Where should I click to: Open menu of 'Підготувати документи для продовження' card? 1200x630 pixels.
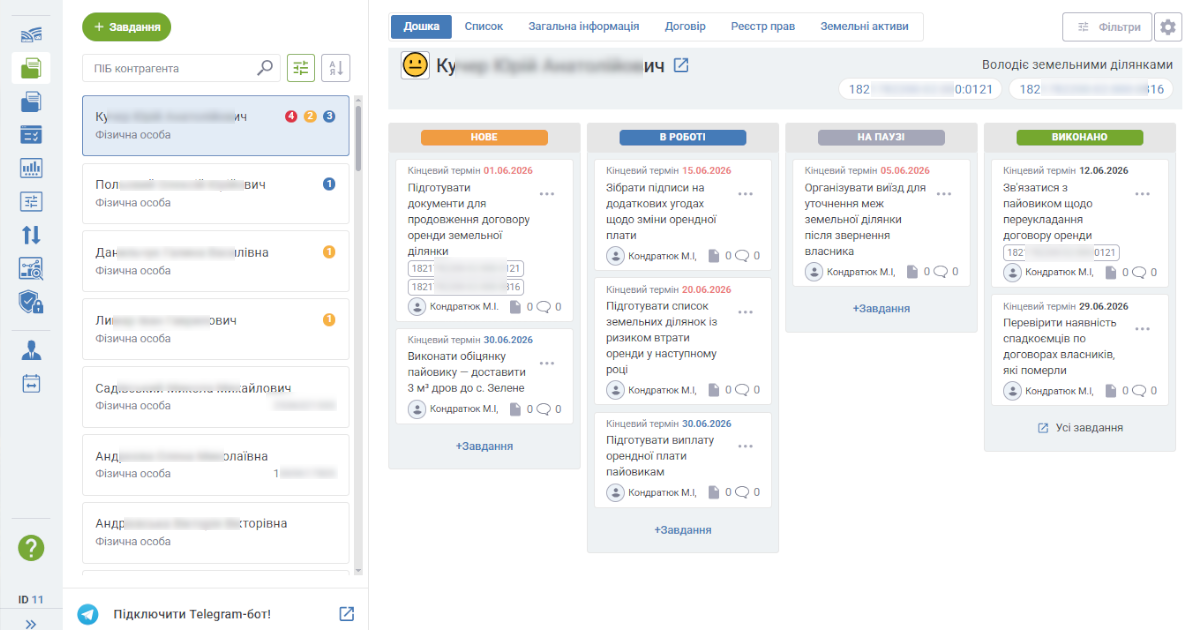[x=547, y=194]
